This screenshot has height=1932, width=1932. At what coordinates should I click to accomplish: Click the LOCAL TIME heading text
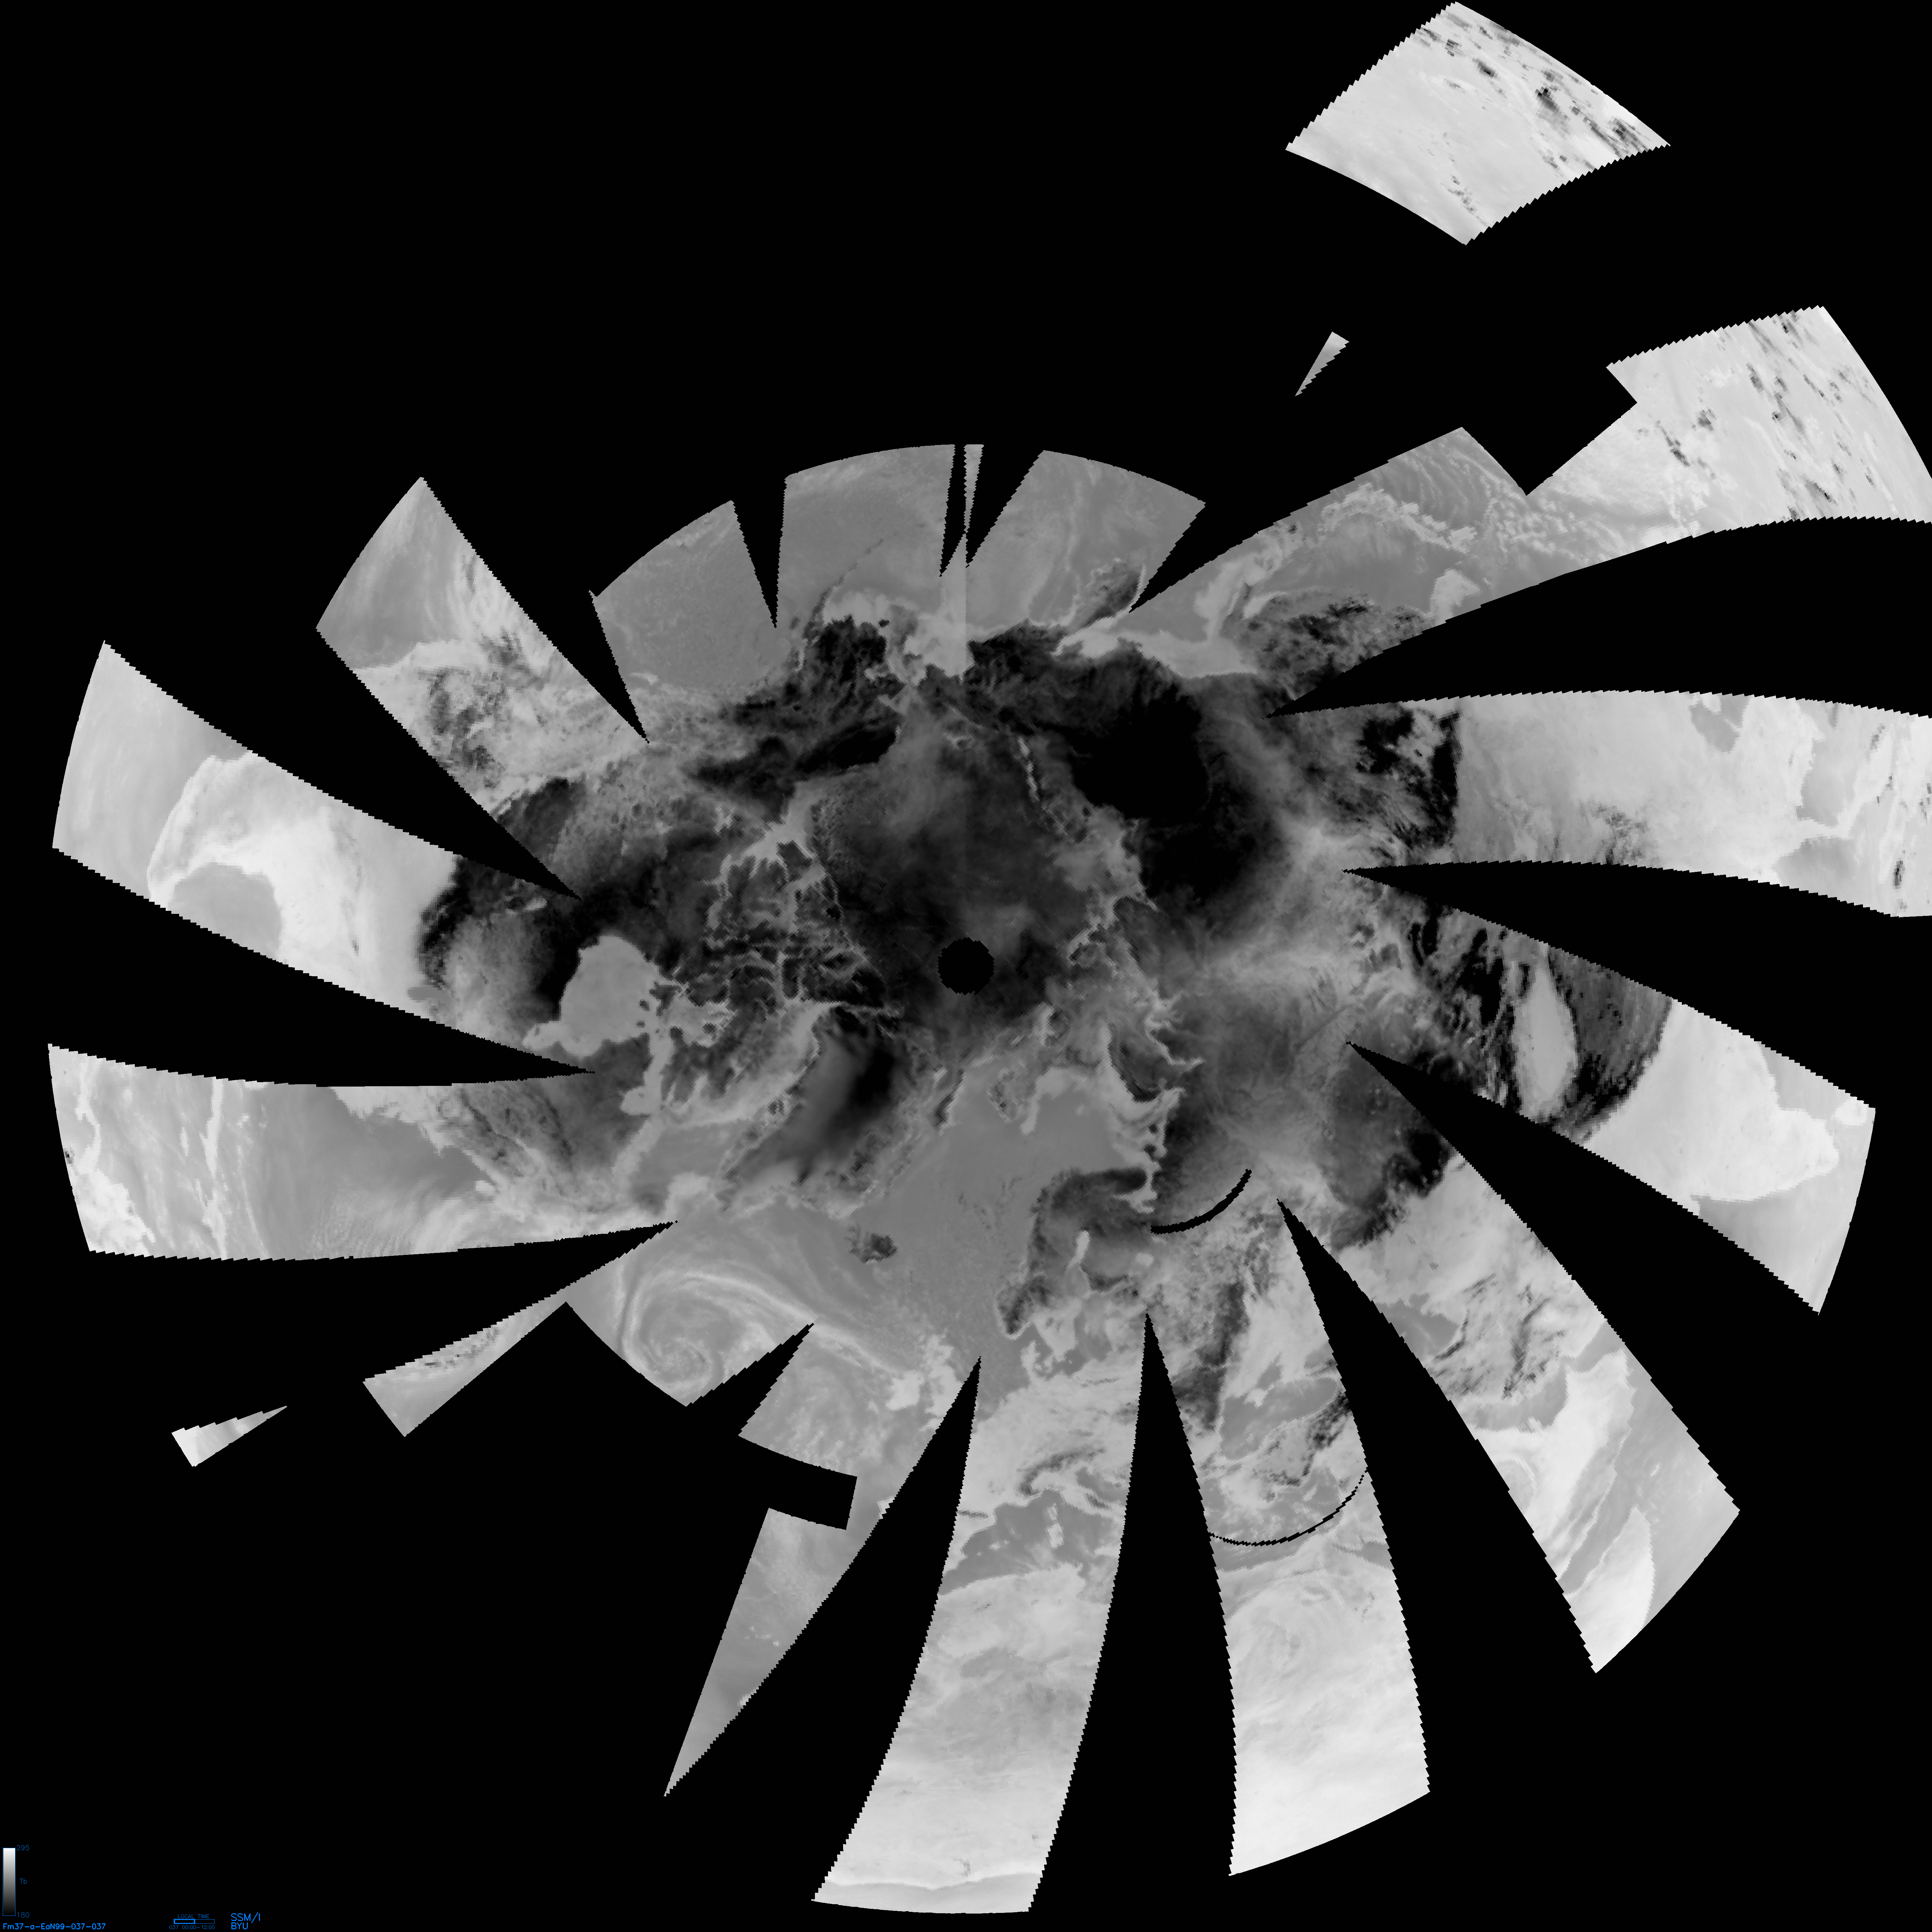click(x=194, y=1916)
